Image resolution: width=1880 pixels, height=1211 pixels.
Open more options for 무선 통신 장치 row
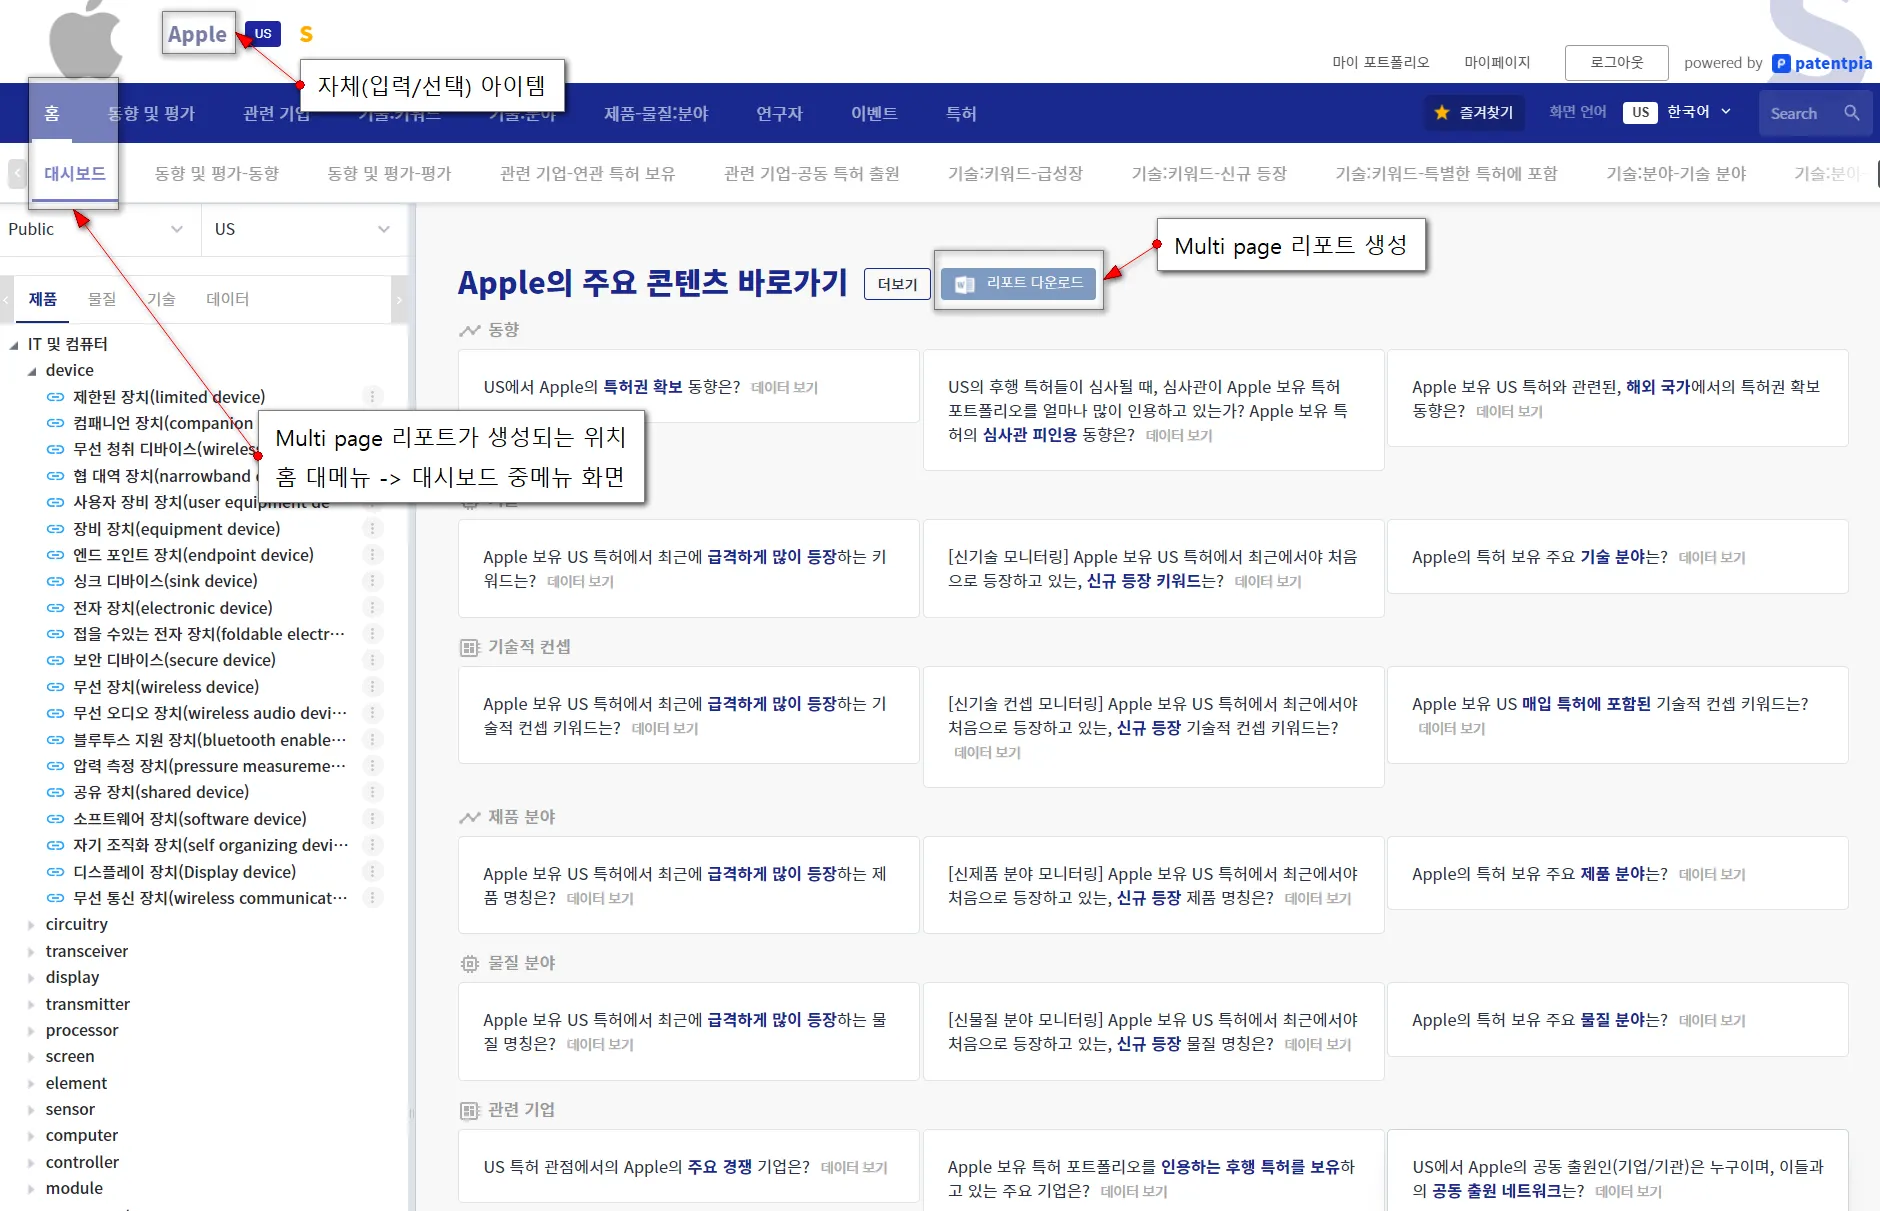click(372, 898)
